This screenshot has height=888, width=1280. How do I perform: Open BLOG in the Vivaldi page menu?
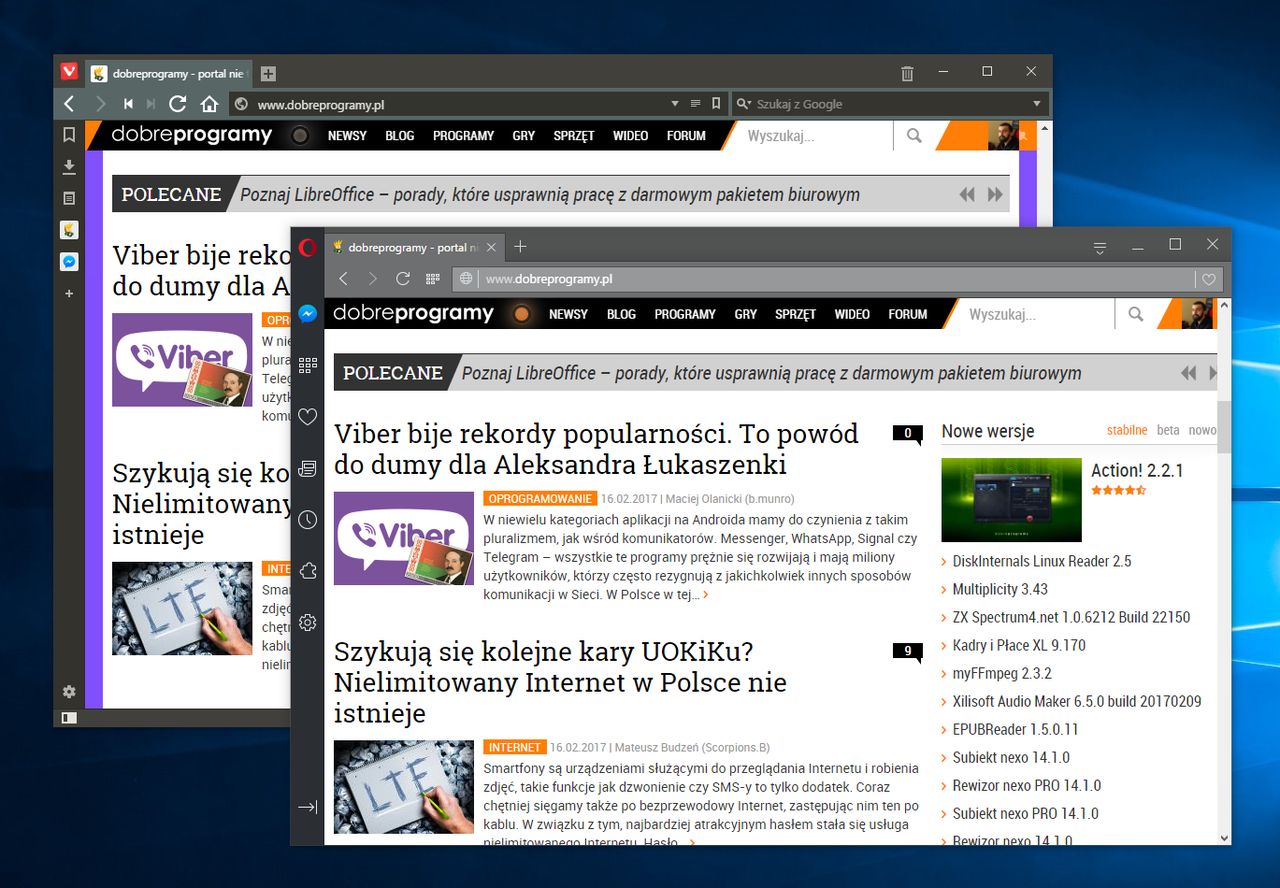click(400, 135)
